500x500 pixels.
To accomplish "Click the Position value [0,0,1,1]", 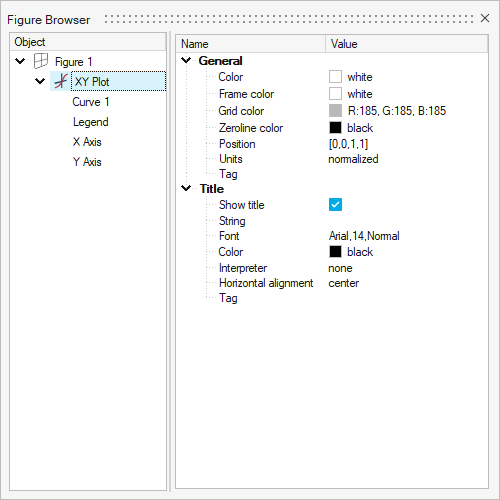I will pos(348,144).
